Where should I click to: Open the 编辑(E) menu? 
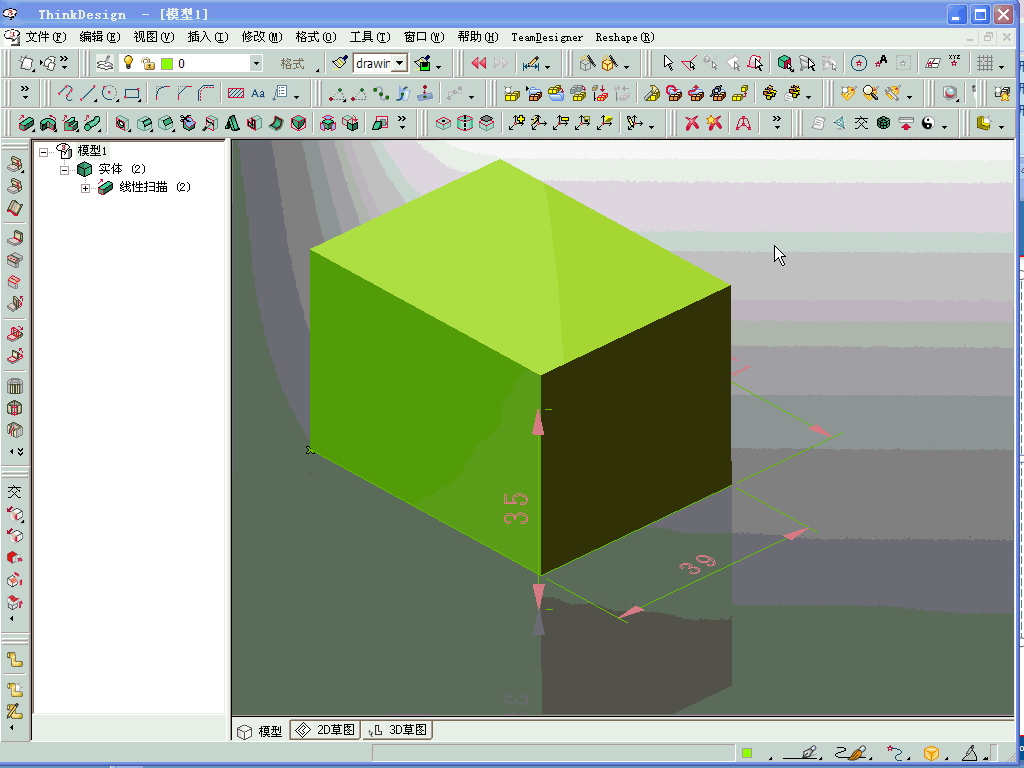click(100, 37)
